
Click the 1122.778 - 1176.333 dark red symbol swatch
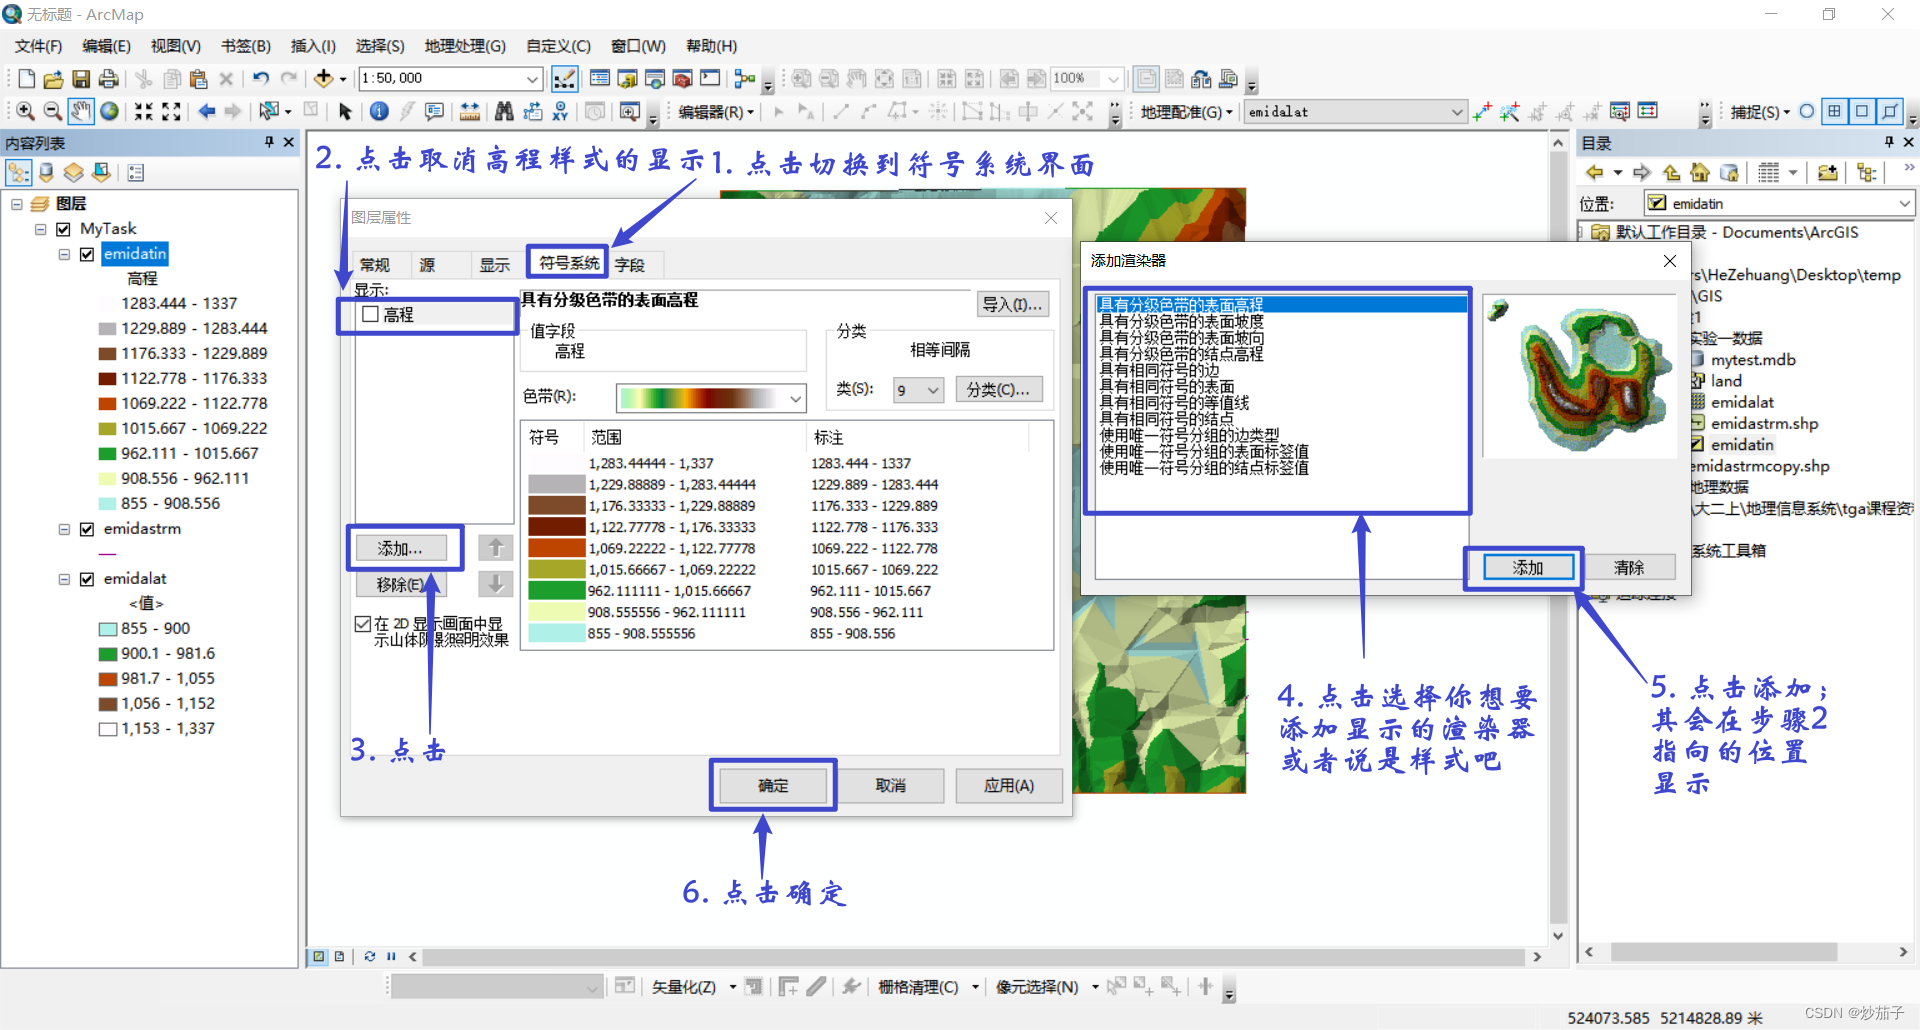(x=556, y=527)
